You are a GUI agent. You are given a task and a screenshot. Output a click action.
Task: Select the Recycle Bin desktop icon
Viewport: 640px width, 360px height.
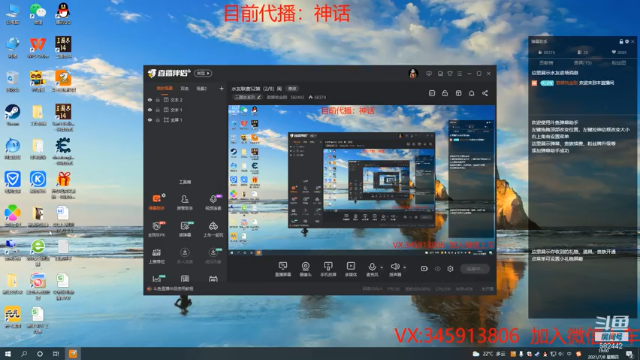tap(13, 81)
